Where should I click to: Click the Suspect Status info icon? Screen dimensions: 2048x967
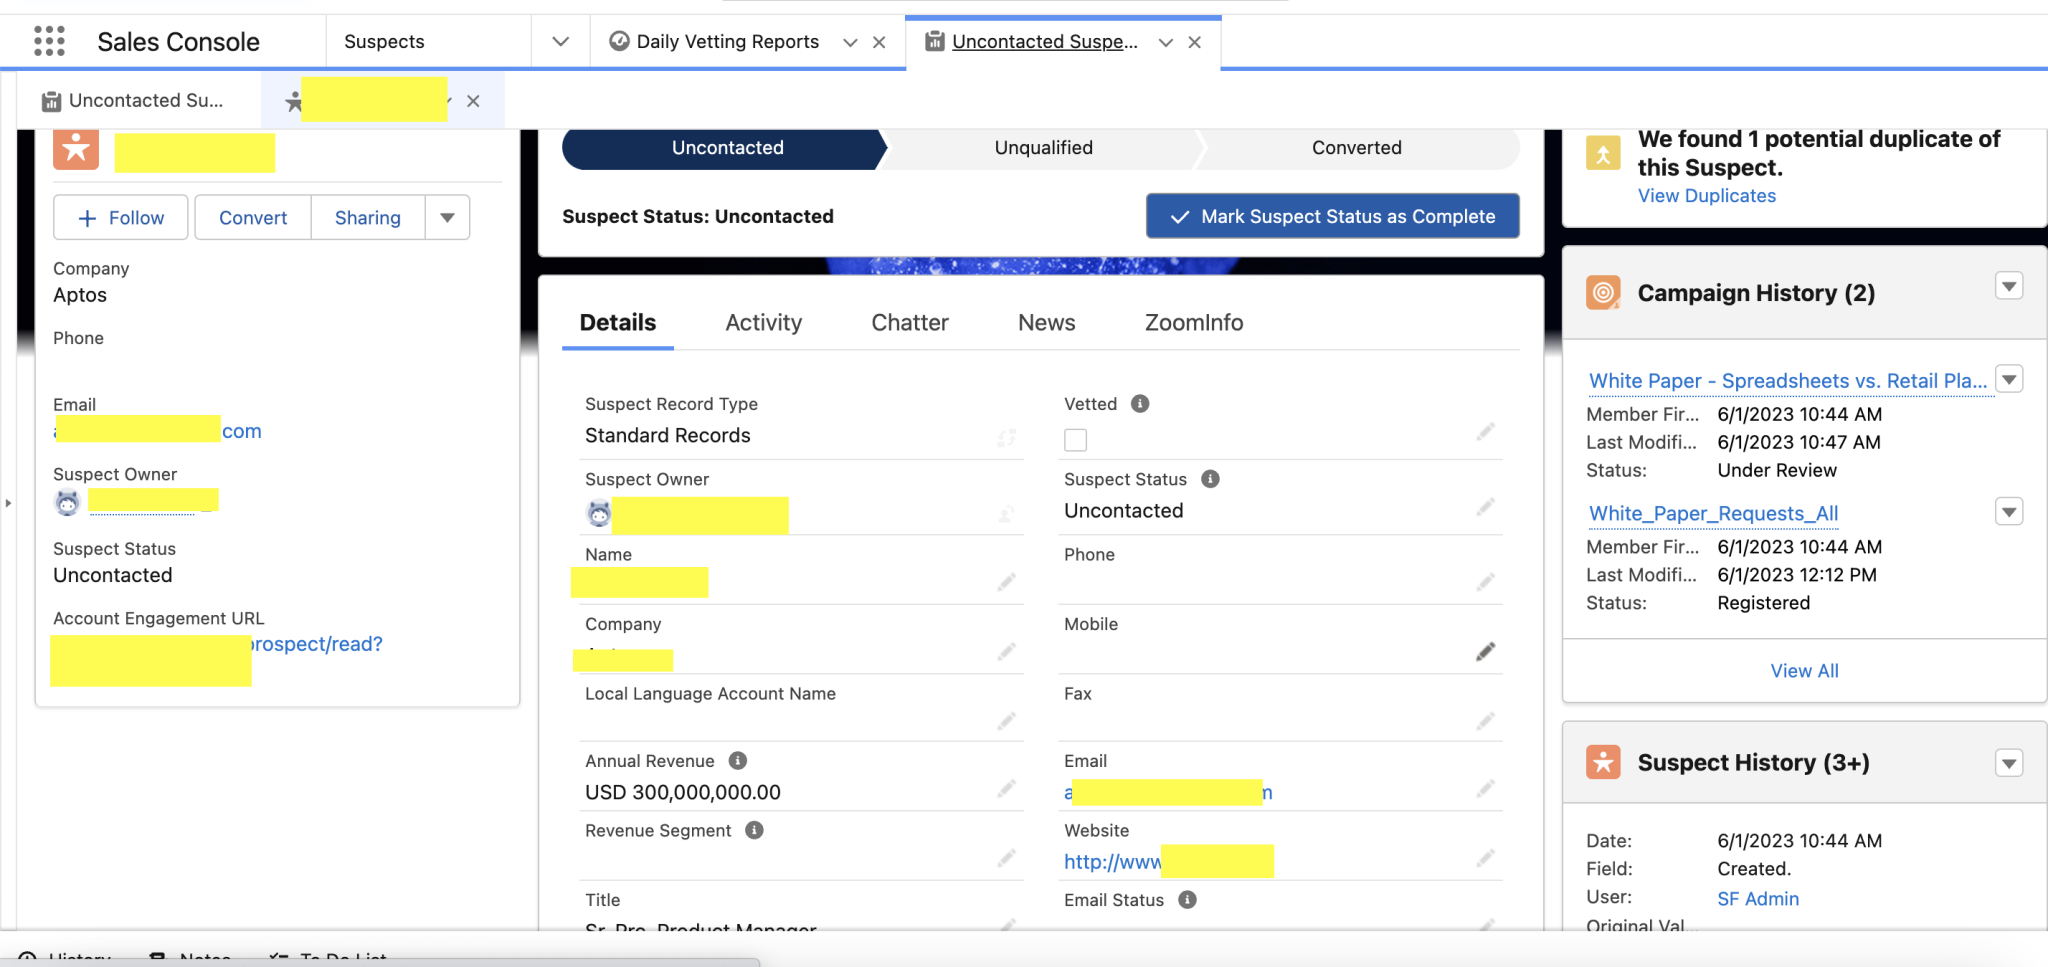click(x=1210, y=479)
